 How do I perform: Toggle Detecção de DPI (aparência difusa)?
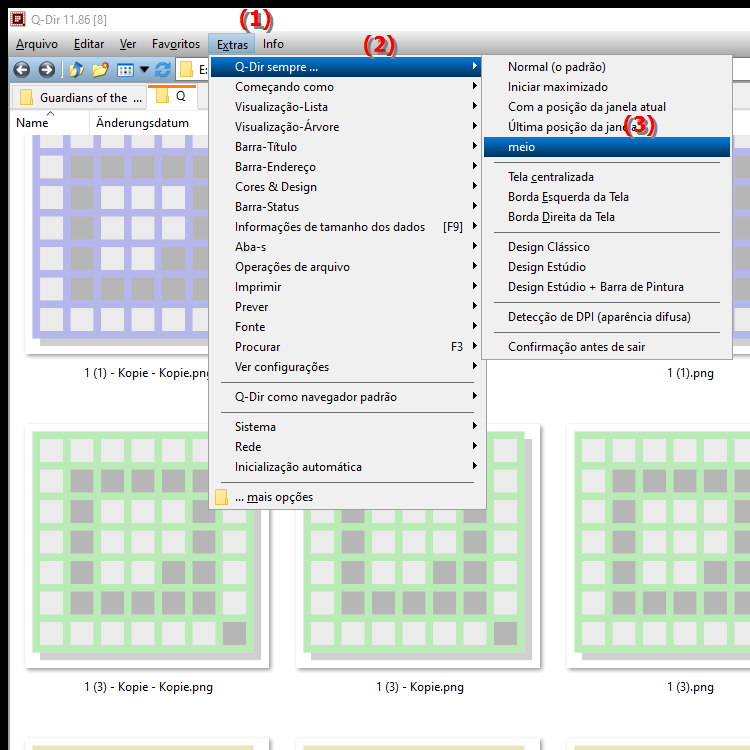coord(607,317)
